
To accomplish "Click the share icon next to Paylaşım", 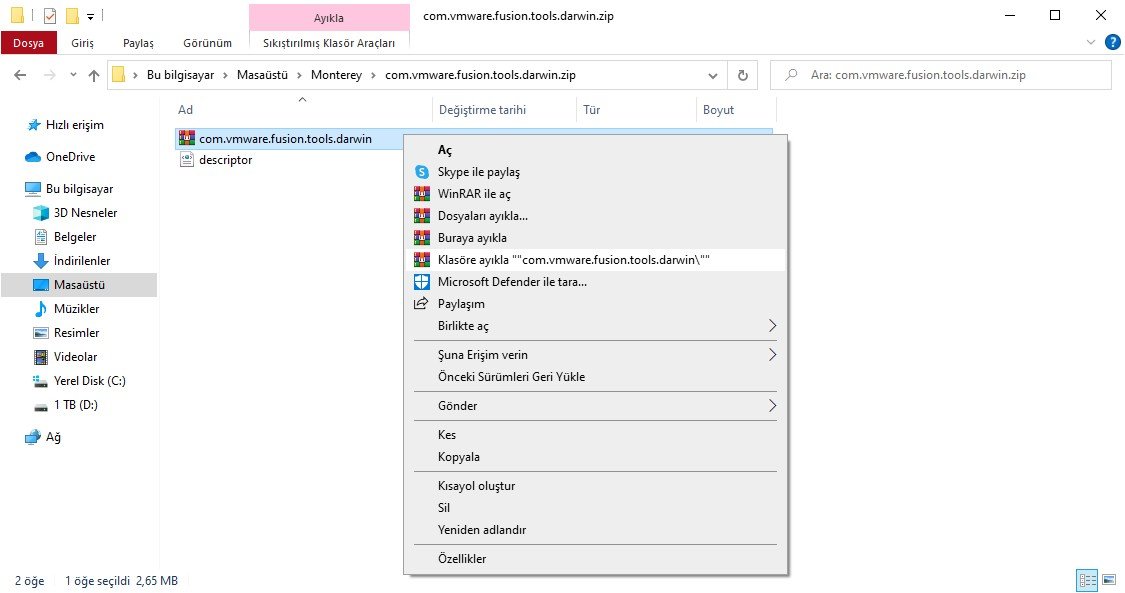I will pyautogui.click(x=421, y=303).
